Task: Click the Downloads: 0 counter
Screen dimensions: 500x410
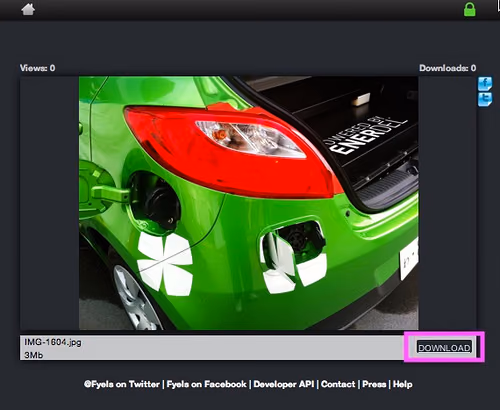Action: click(x=447, y=68)
